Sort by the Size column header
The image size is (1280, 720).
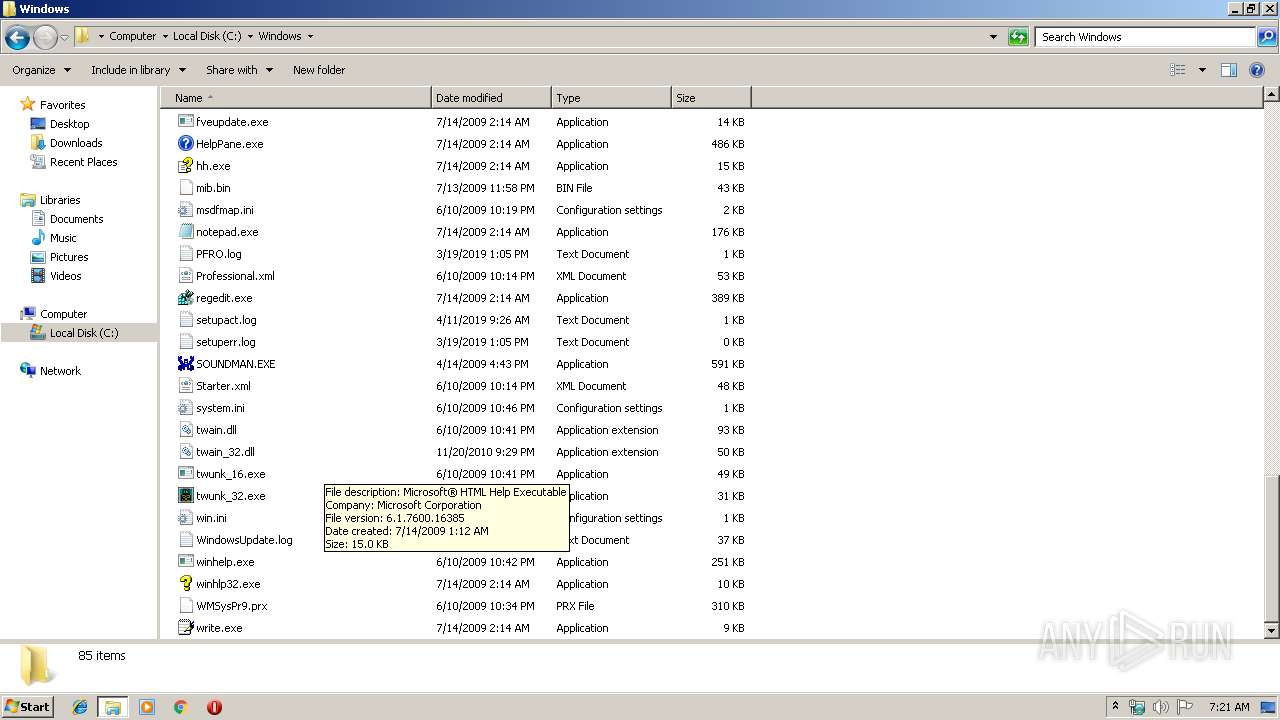click(711, 98)
